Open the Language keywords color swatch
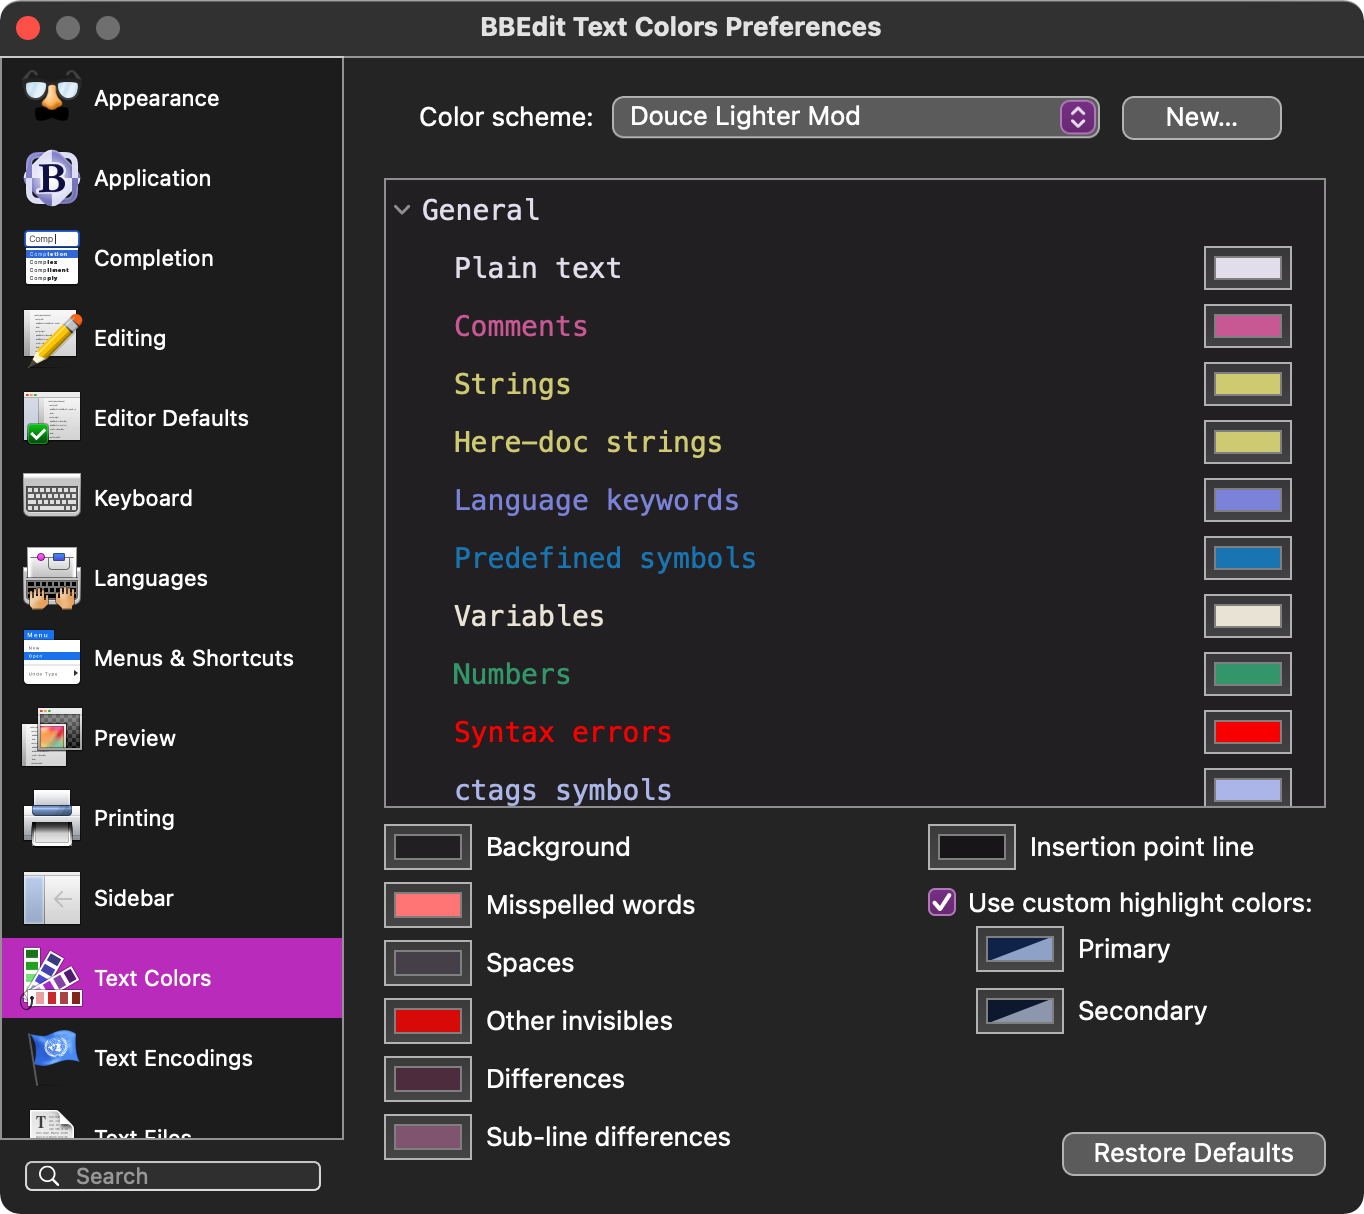1364x1214 pixels. 1247,500
